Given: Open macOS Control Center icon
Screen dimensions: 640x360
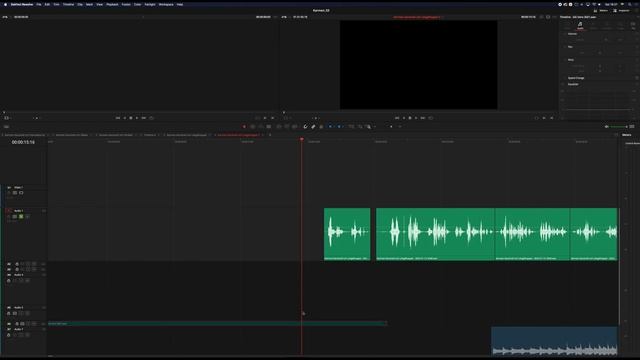Looking at the screenshot, I should point(636,4).
